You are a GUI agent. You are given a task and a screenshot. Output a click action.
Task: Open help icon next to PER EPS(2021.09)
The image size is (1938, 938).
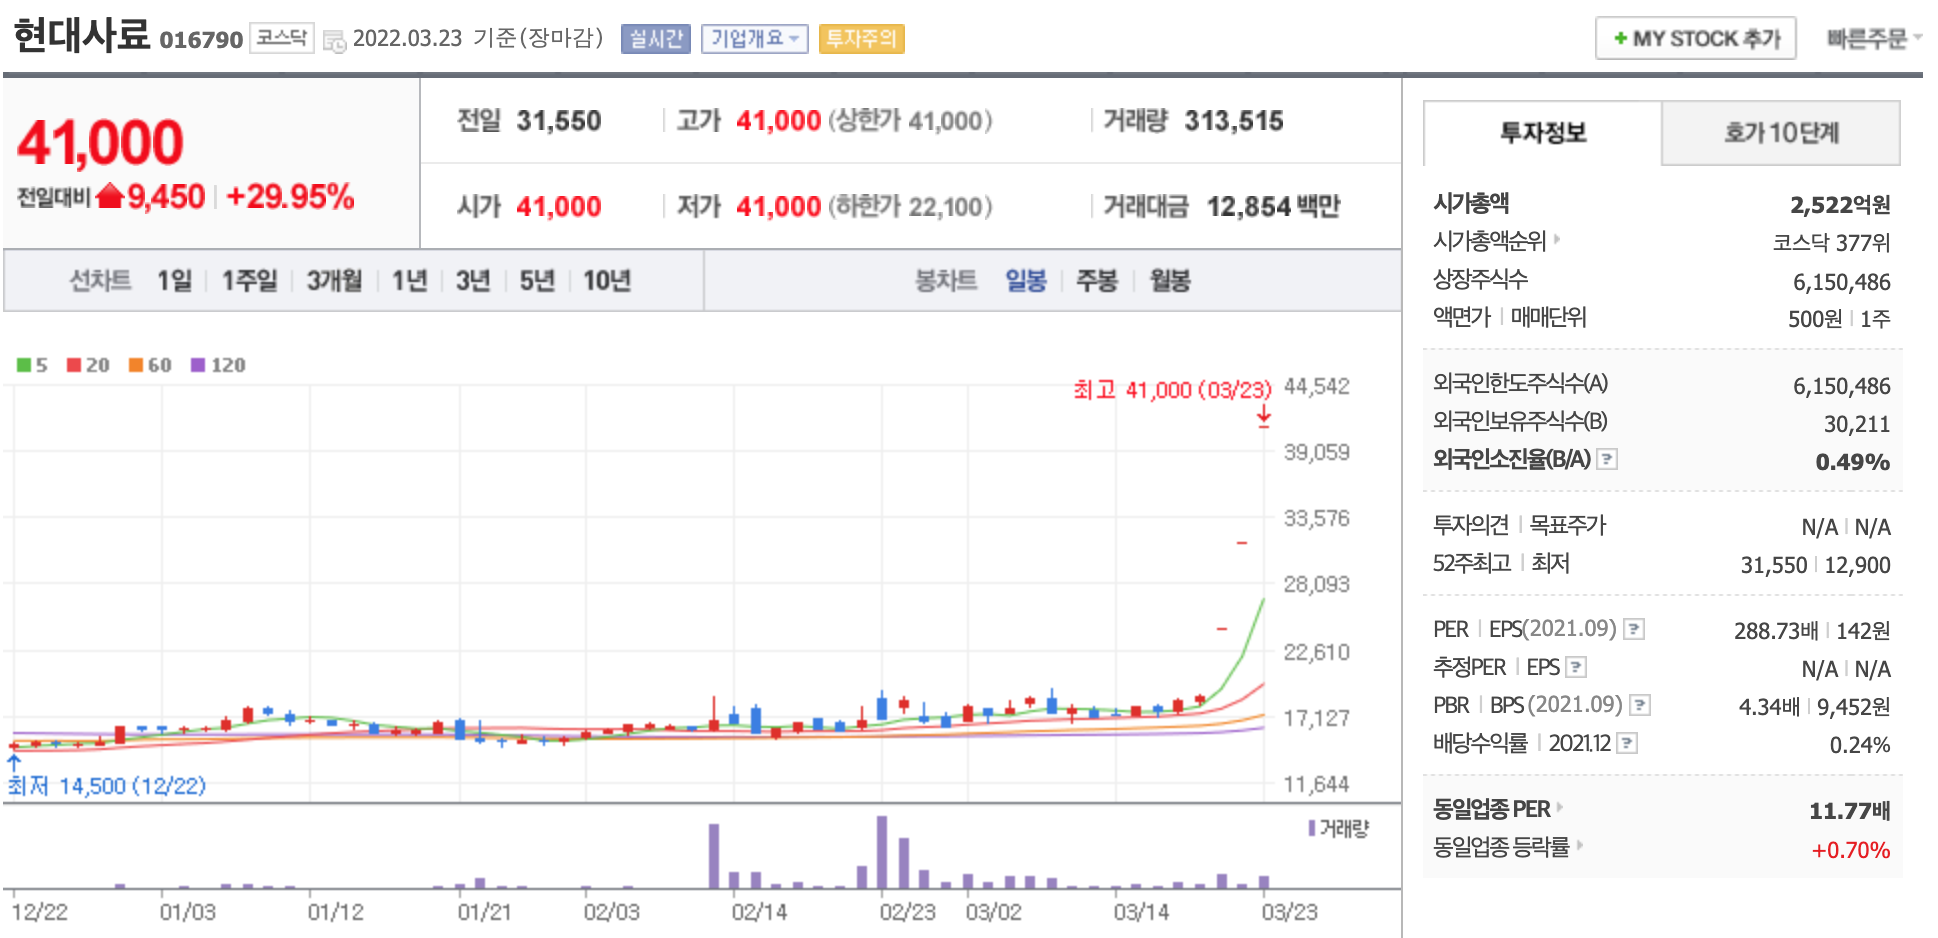1634,629
